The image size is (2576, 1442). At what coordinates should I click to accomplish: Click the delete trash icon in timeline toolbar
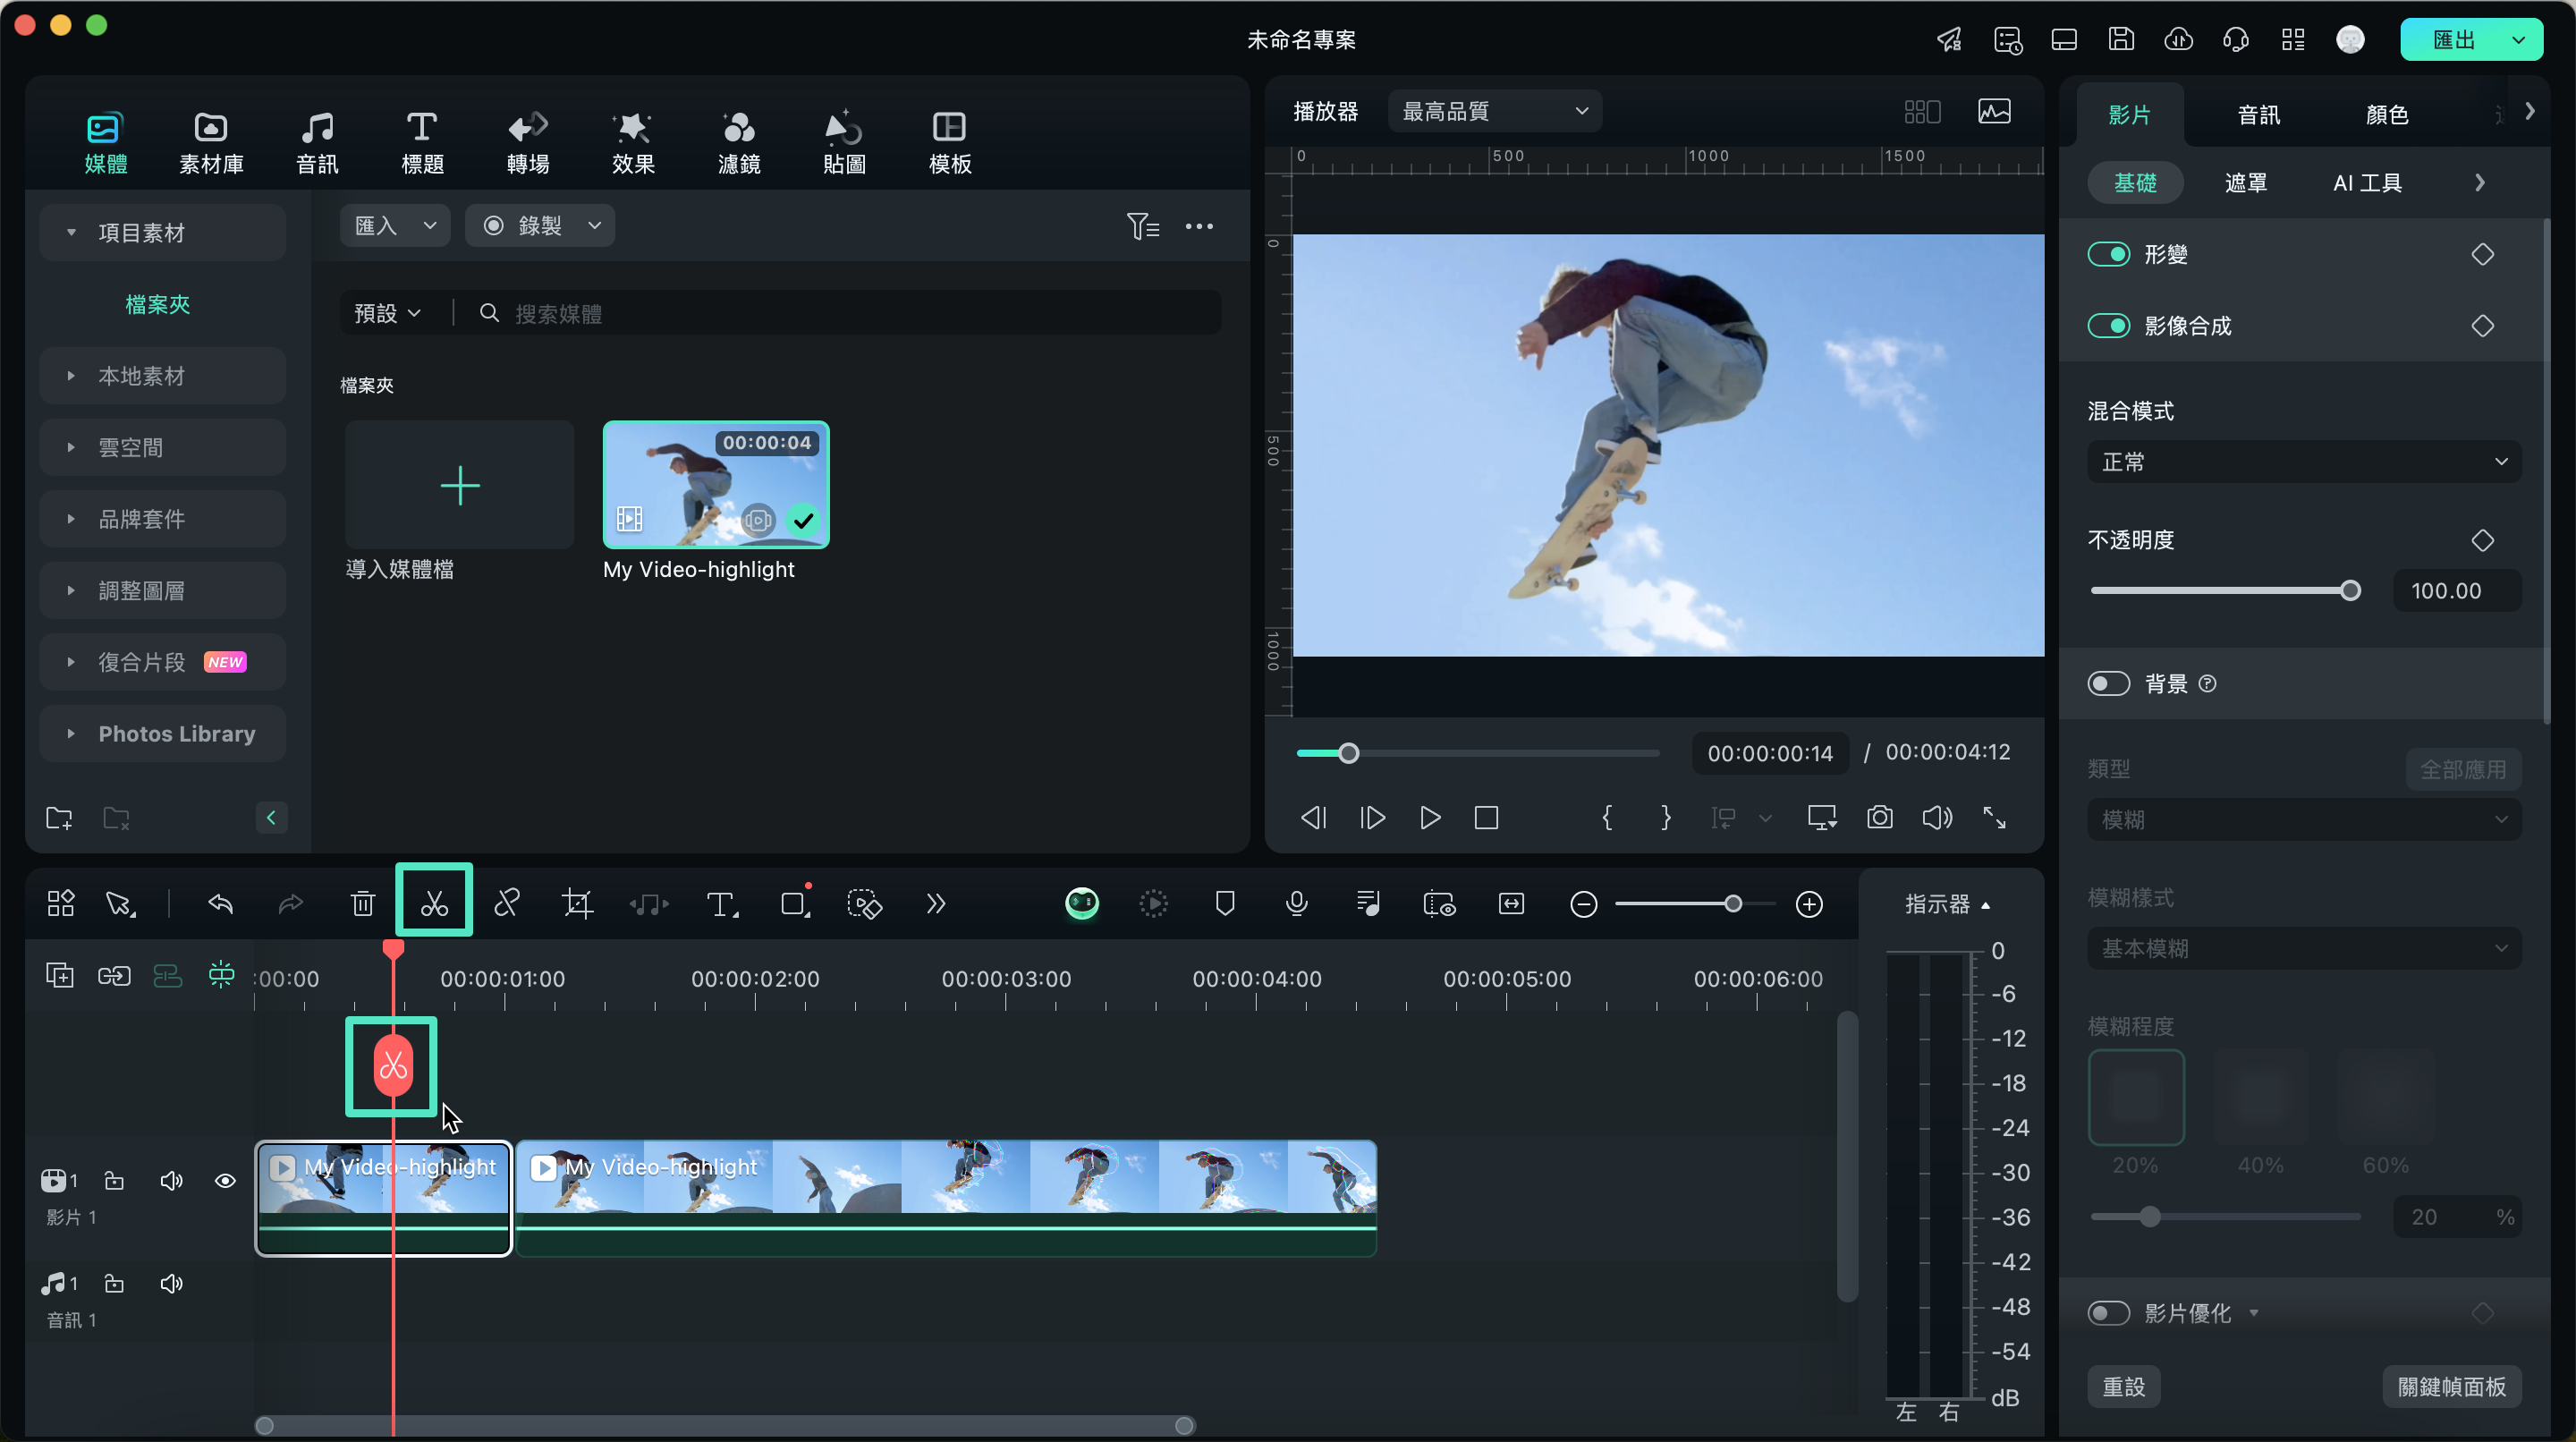[362, 904]
